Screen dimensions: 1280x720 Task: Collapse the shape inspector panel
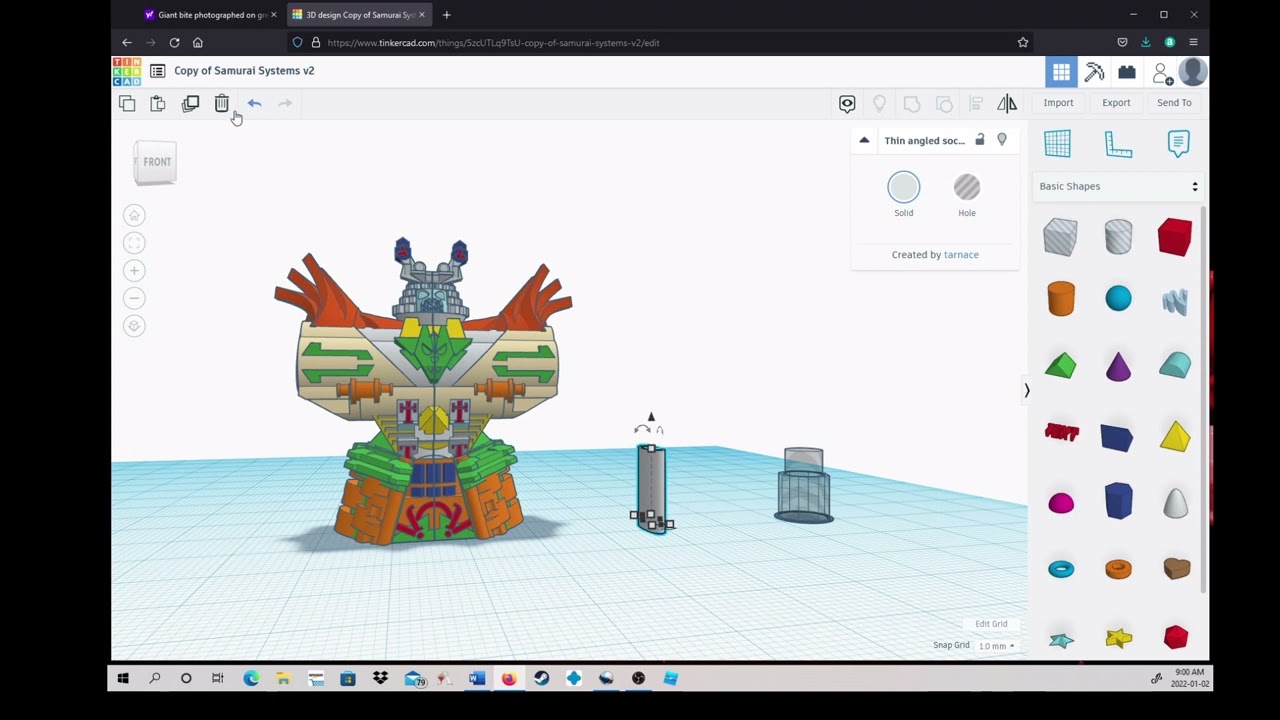pyautogui.click(x=864, y=140)
